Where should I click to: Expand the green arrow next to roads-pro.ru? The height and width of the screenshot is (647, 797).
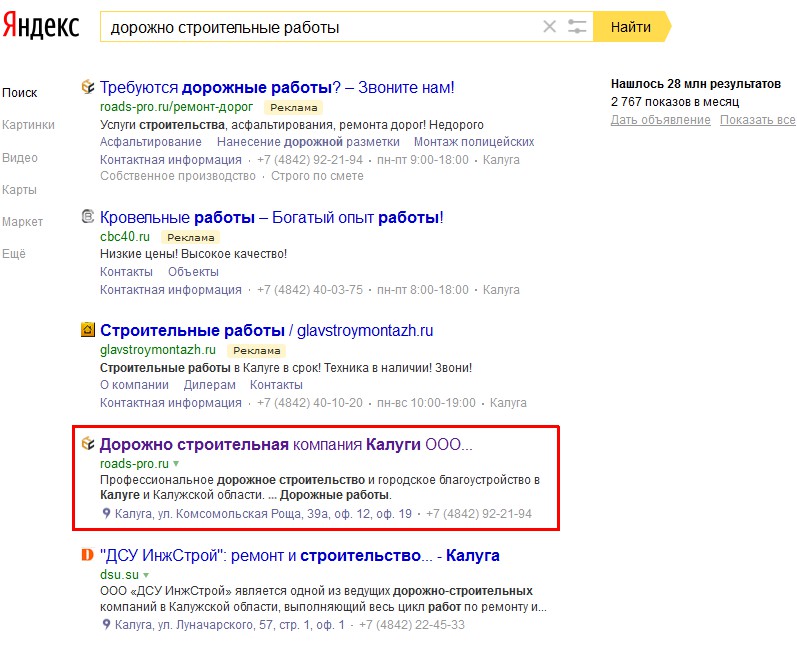pyautogui.click(x=176, y=464)
